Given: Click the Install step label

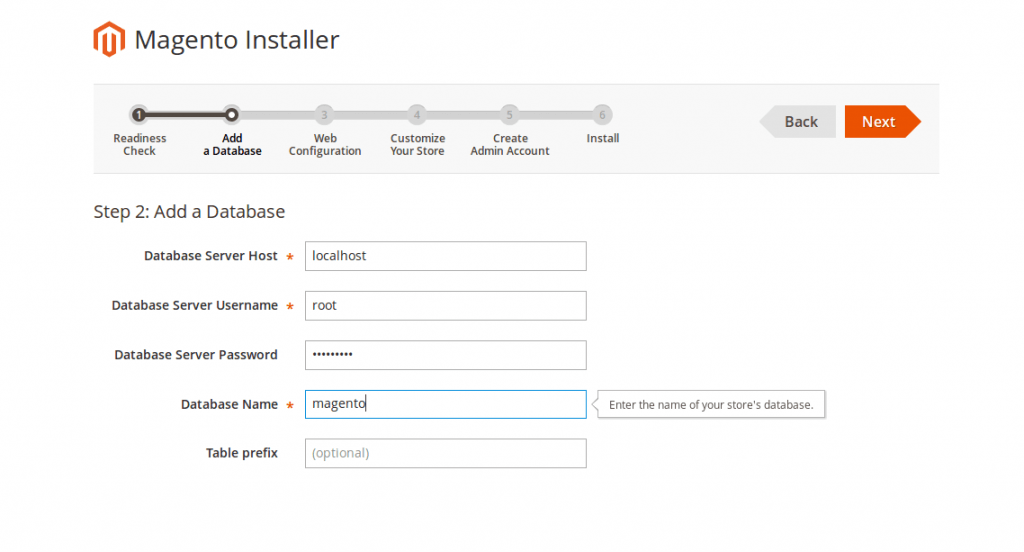Looking at the screenshot, I should [x=603, y=139].
